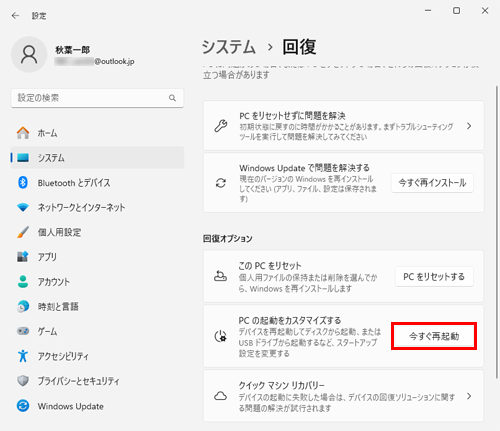Screen dimensions: 500x431
Task: Click the PC の起動をカスタマイズする heading
Action: coord(290,320)
